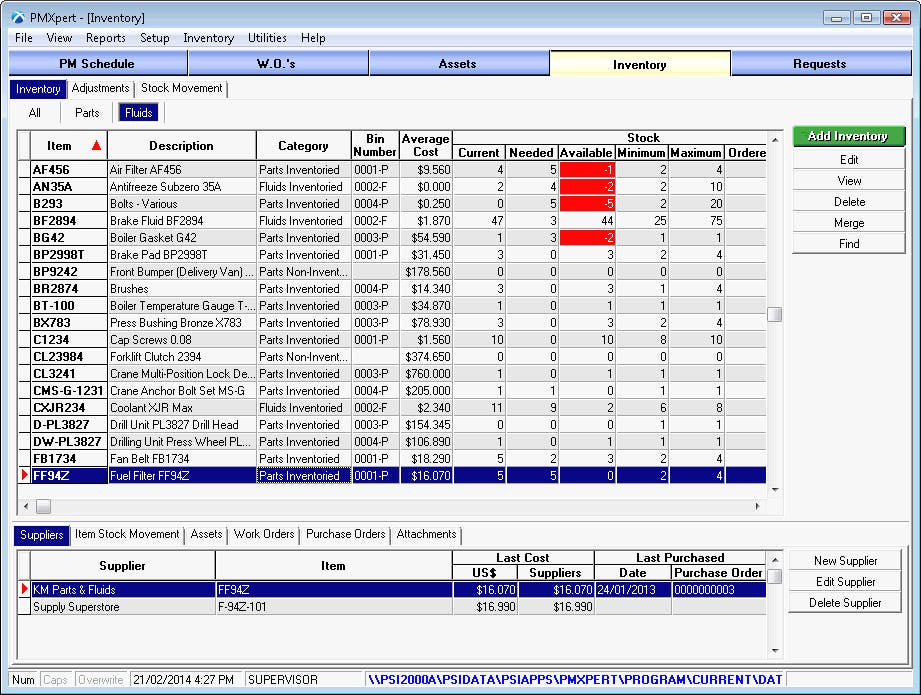Click the inventory grid vertical scrollbar thumb
The width and height of the screenshot is (921, 695).
(775, 314)
